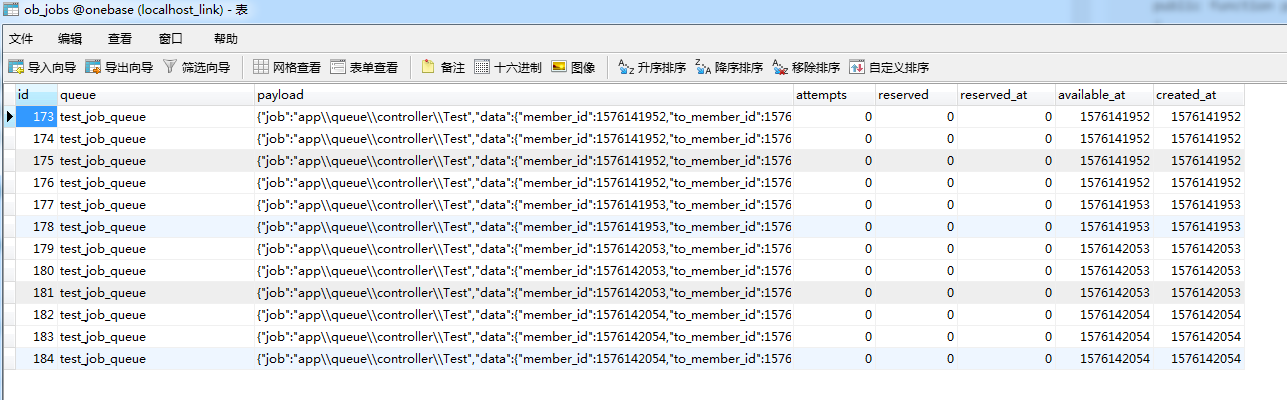The width and height of the screenshot is (1287, 400).
Task: Click the attempts column header
Action: [833, 95]
